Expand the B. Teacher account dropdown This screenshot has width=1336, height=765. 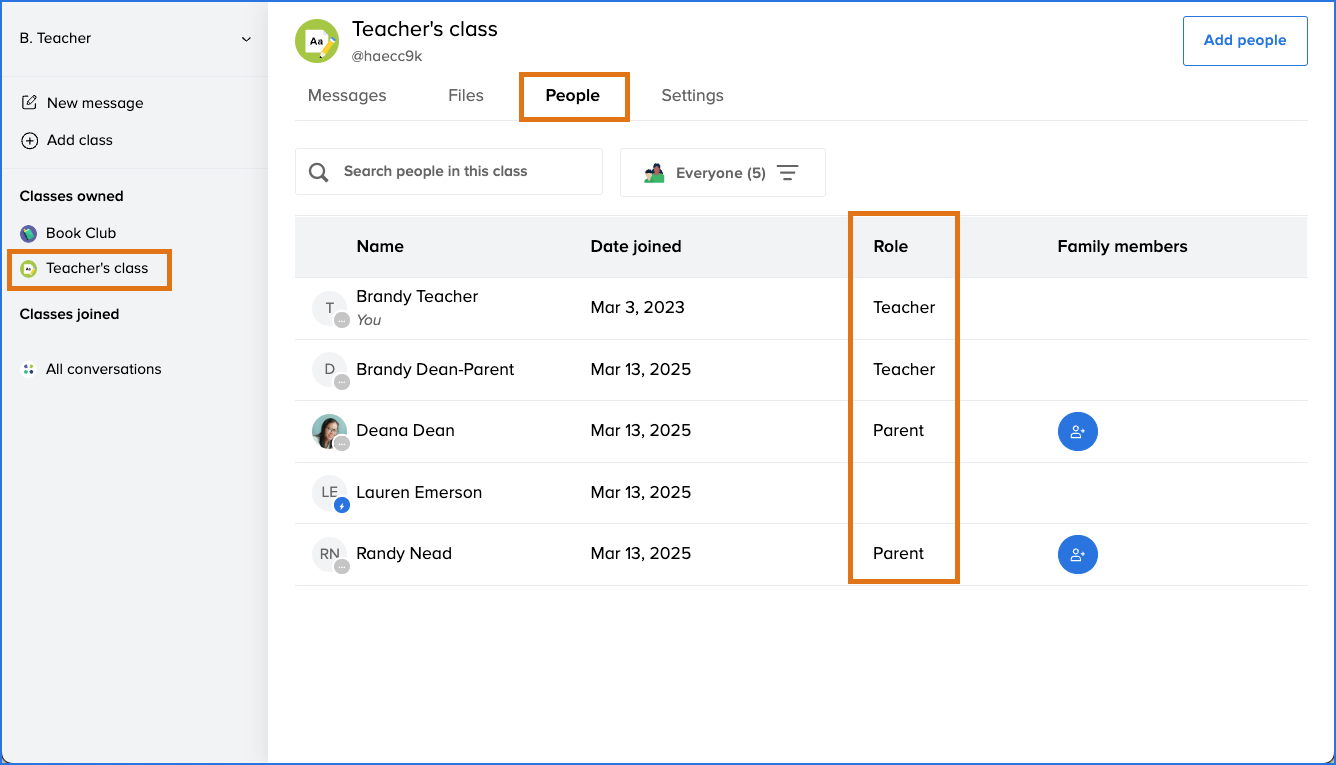click(x=246, y=39)
